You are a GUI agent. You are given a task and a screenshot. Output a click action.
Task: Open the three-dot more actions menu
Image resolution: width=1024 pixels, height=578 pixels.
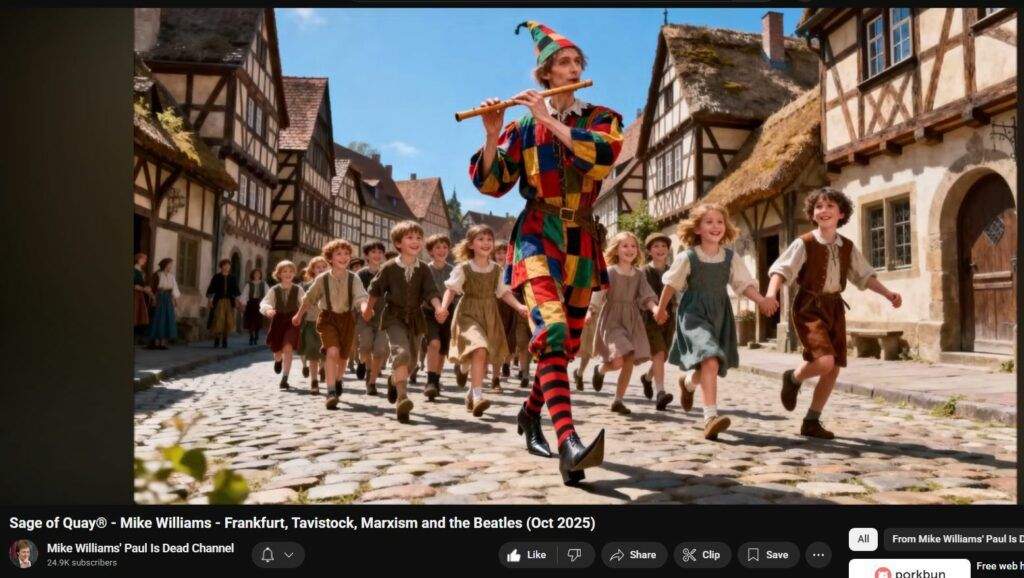[x=818, y=555]
